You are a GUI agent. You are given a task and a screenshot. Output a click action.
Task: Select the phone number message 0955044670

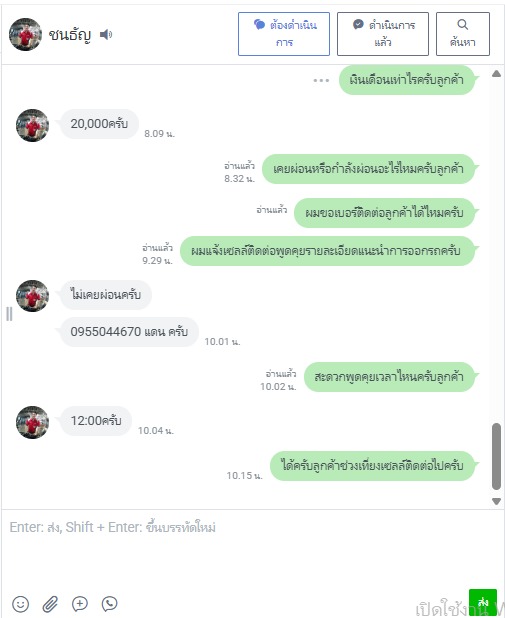coord(129,332)
